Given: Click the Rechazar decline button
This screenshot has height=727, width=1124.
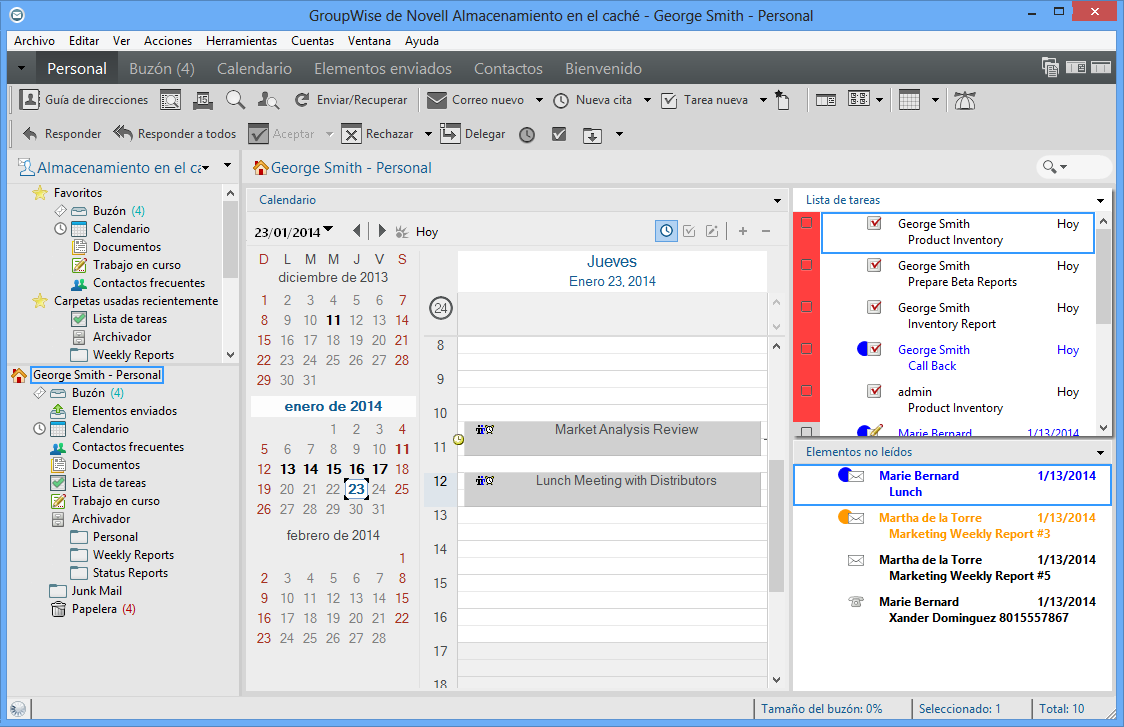Looking at the screenshot, I should tap(378, 133).
